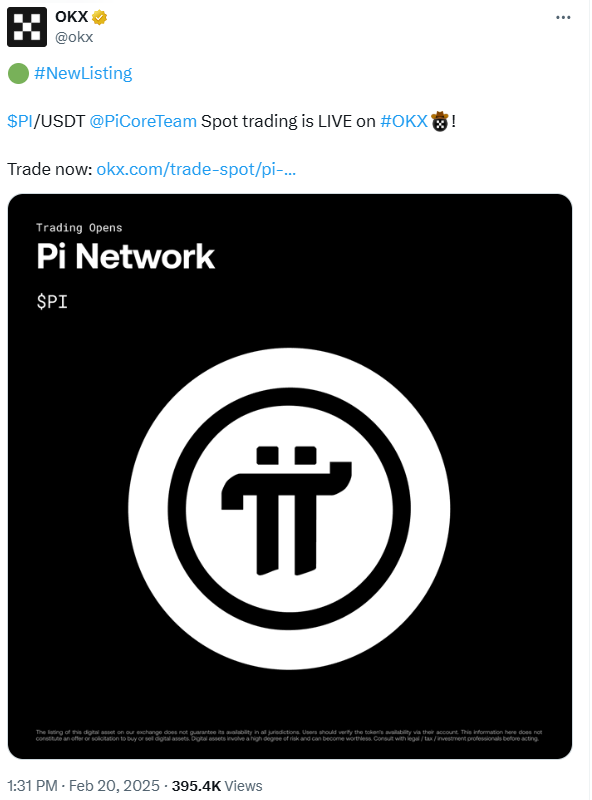Click the Trading Opens label in image
This screenshot has width=592, height=800.
(79, 228)
